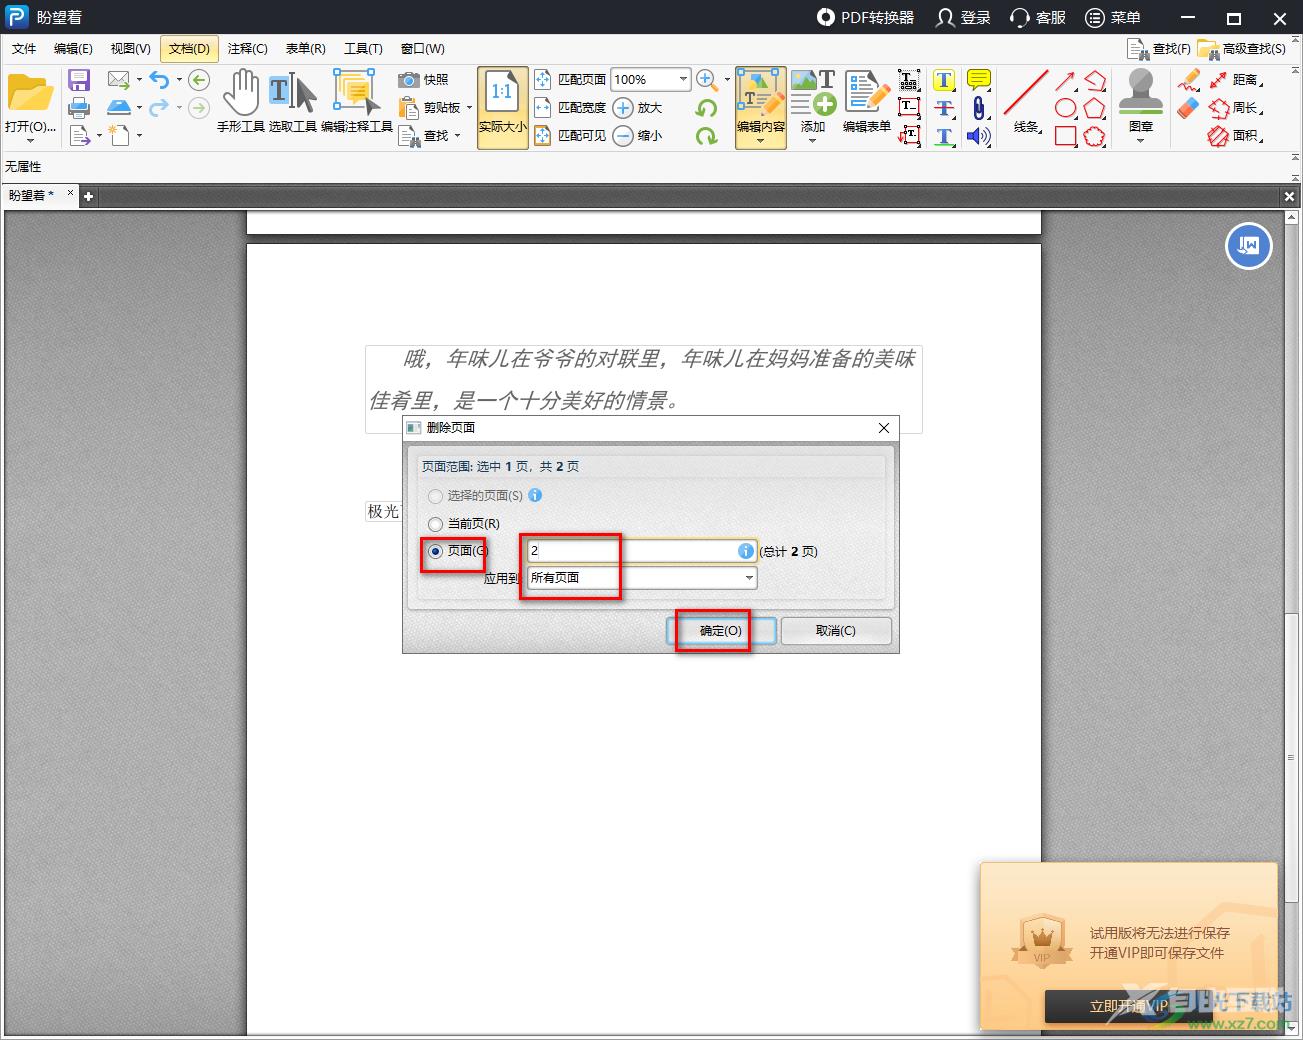Open the zoom percentage 100% dropdown
The height and width of the screenshot is (1040, 1303).
[684, 79]
